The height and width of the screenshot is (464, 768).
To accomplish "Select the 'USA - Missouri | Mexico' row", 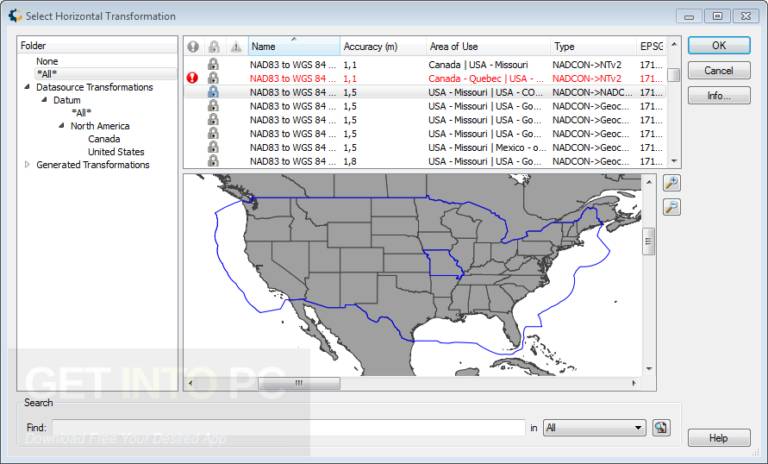I will pos(425,147).
